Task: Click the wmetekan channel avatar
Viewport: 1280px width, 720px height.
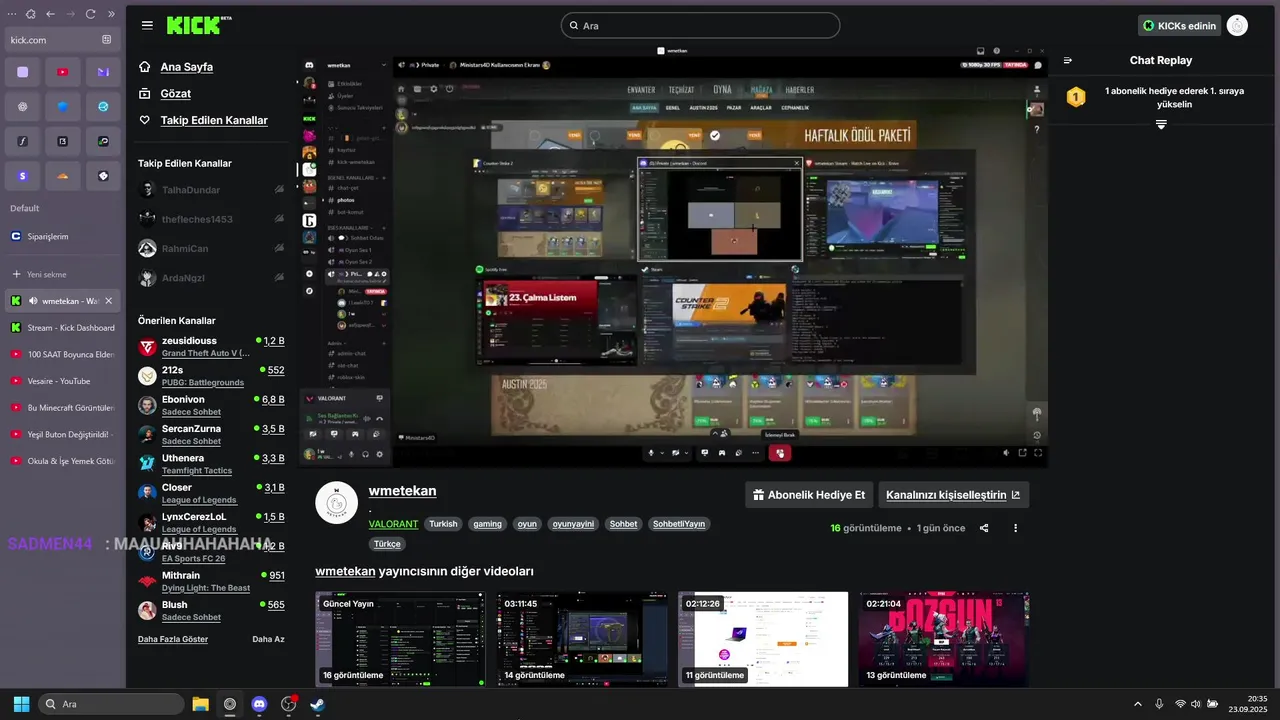Action: 337,503
